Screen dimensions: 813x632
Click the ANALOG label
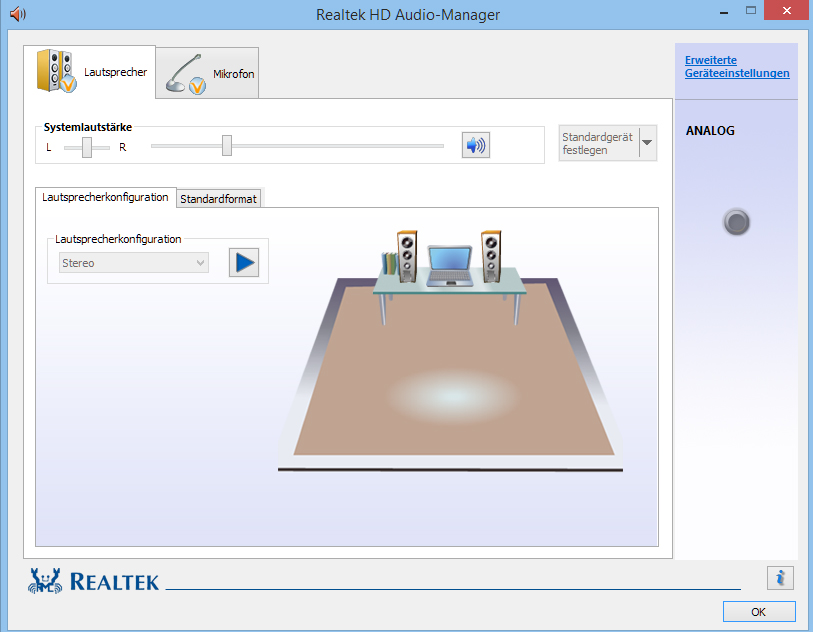(710, 131)
